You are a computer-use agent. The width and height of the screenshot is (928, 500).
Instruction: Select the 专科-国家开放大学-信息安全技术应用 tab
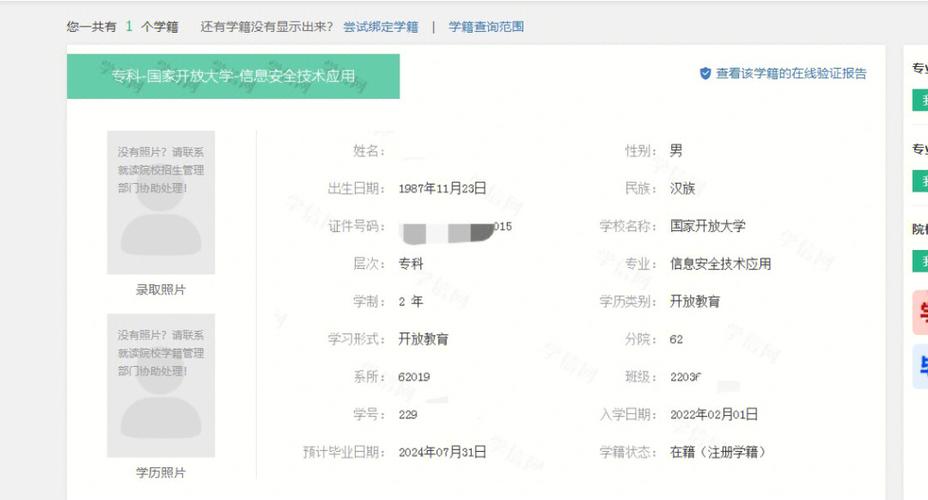(x=233, y=76)
